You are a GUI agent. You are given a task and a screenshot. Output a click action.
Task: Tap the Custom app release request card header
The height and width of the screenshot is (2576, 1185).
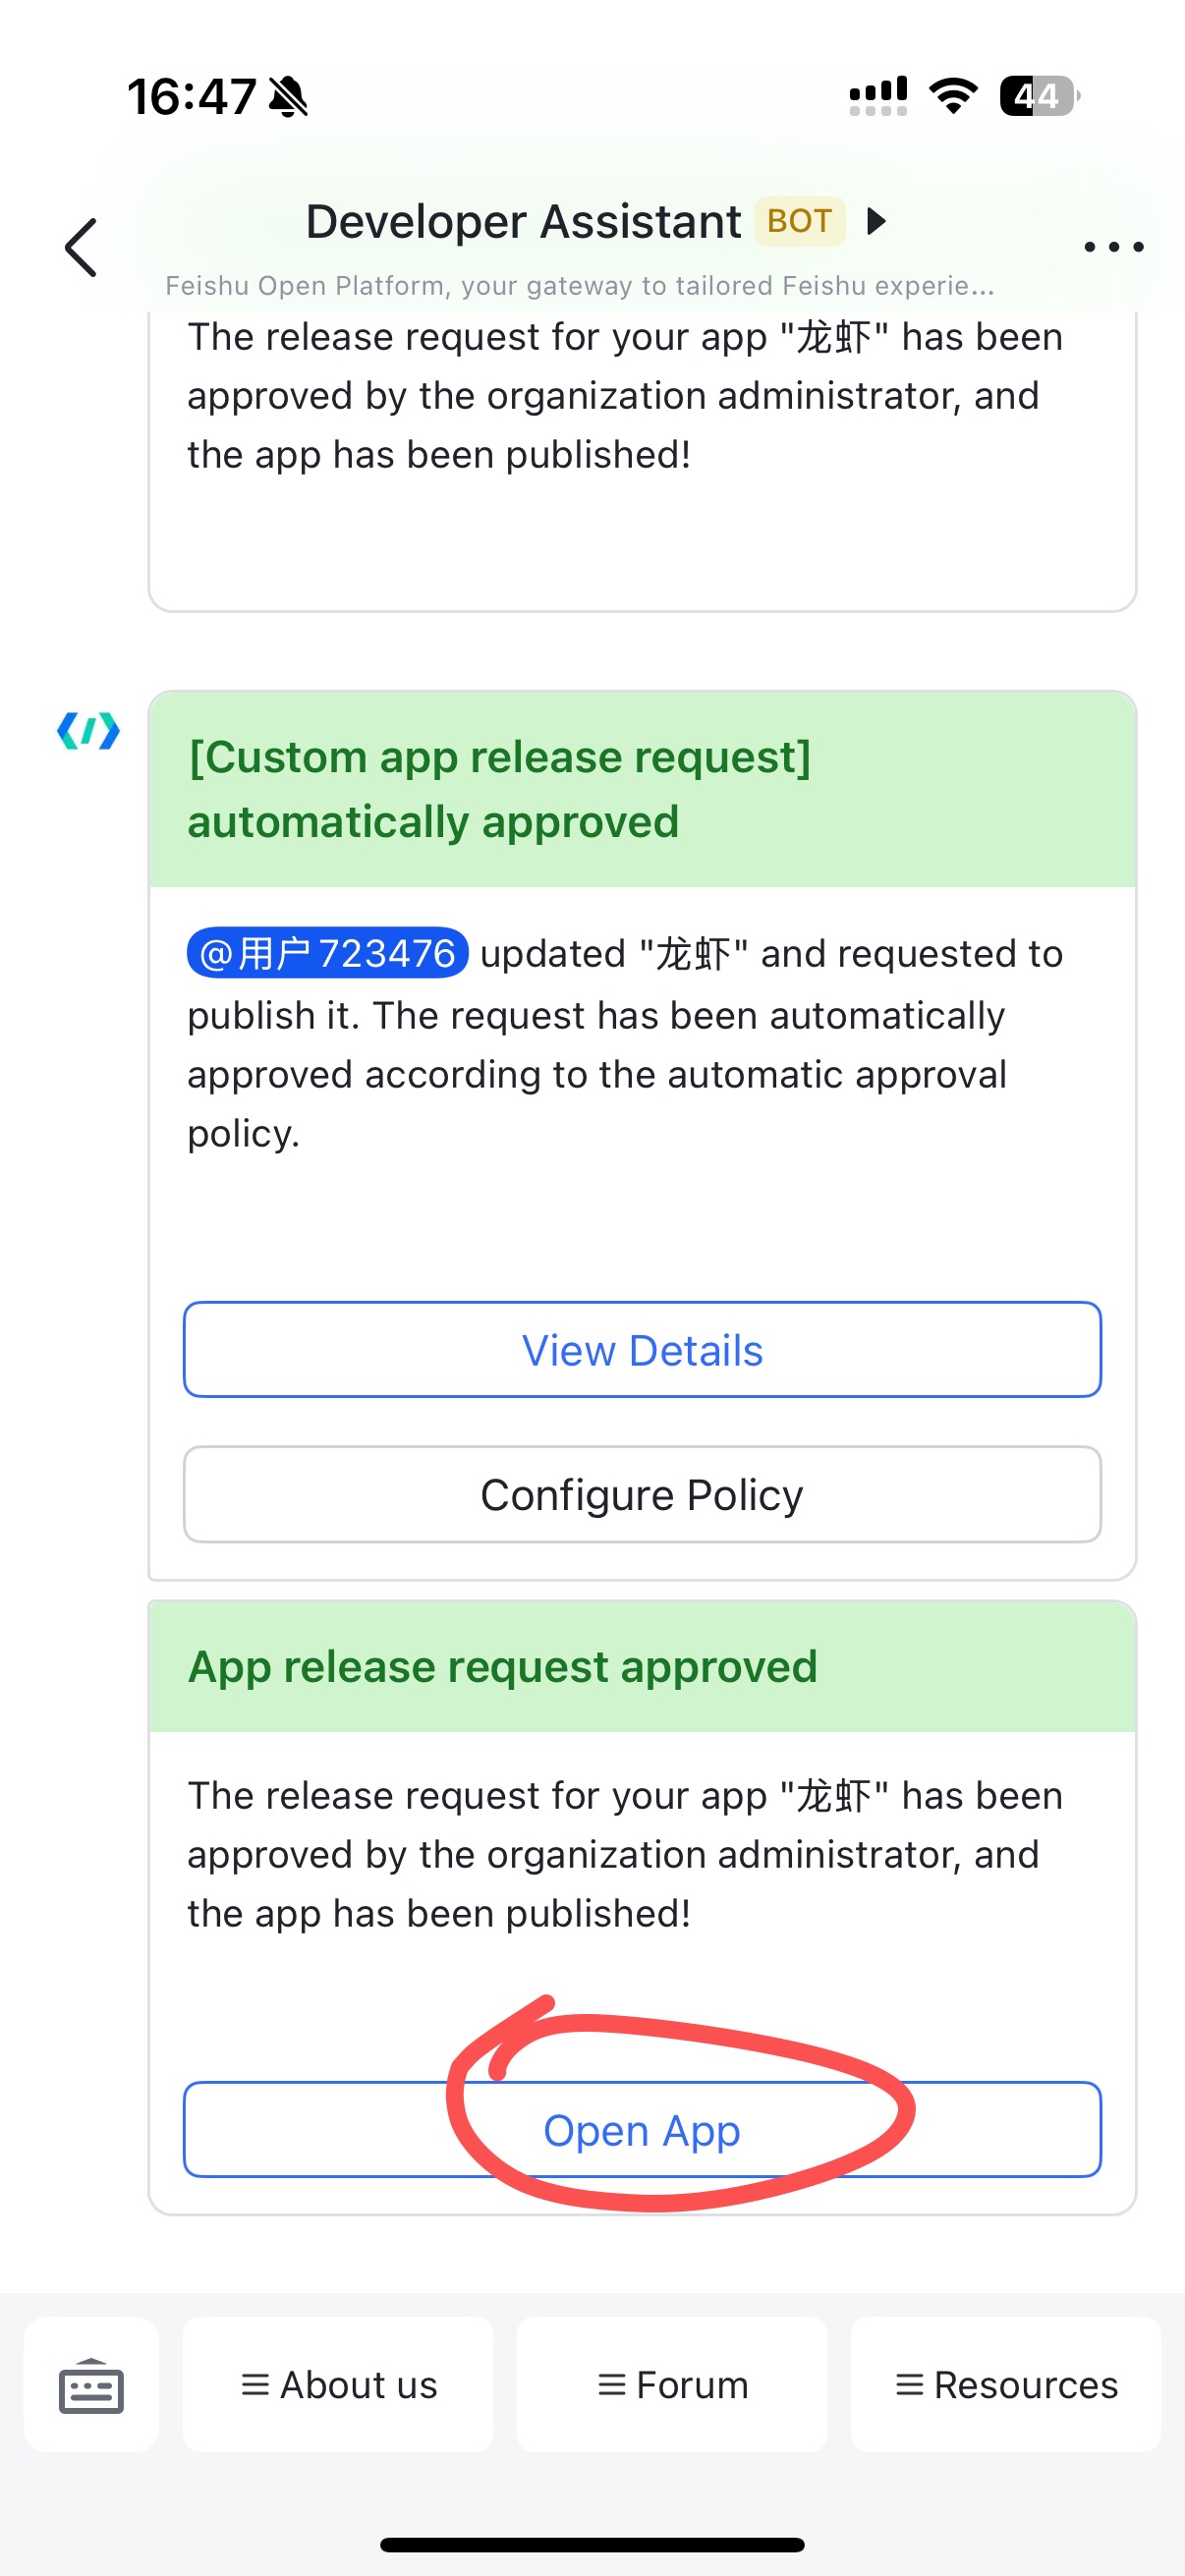click(x=642, y=789)
